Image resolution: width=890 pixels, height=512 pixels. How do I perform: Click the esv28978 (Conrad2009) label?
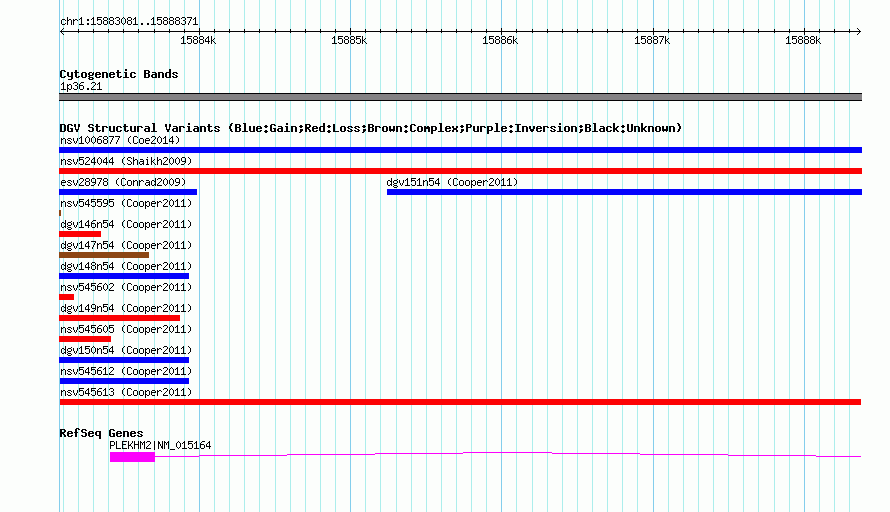(123, 182)
